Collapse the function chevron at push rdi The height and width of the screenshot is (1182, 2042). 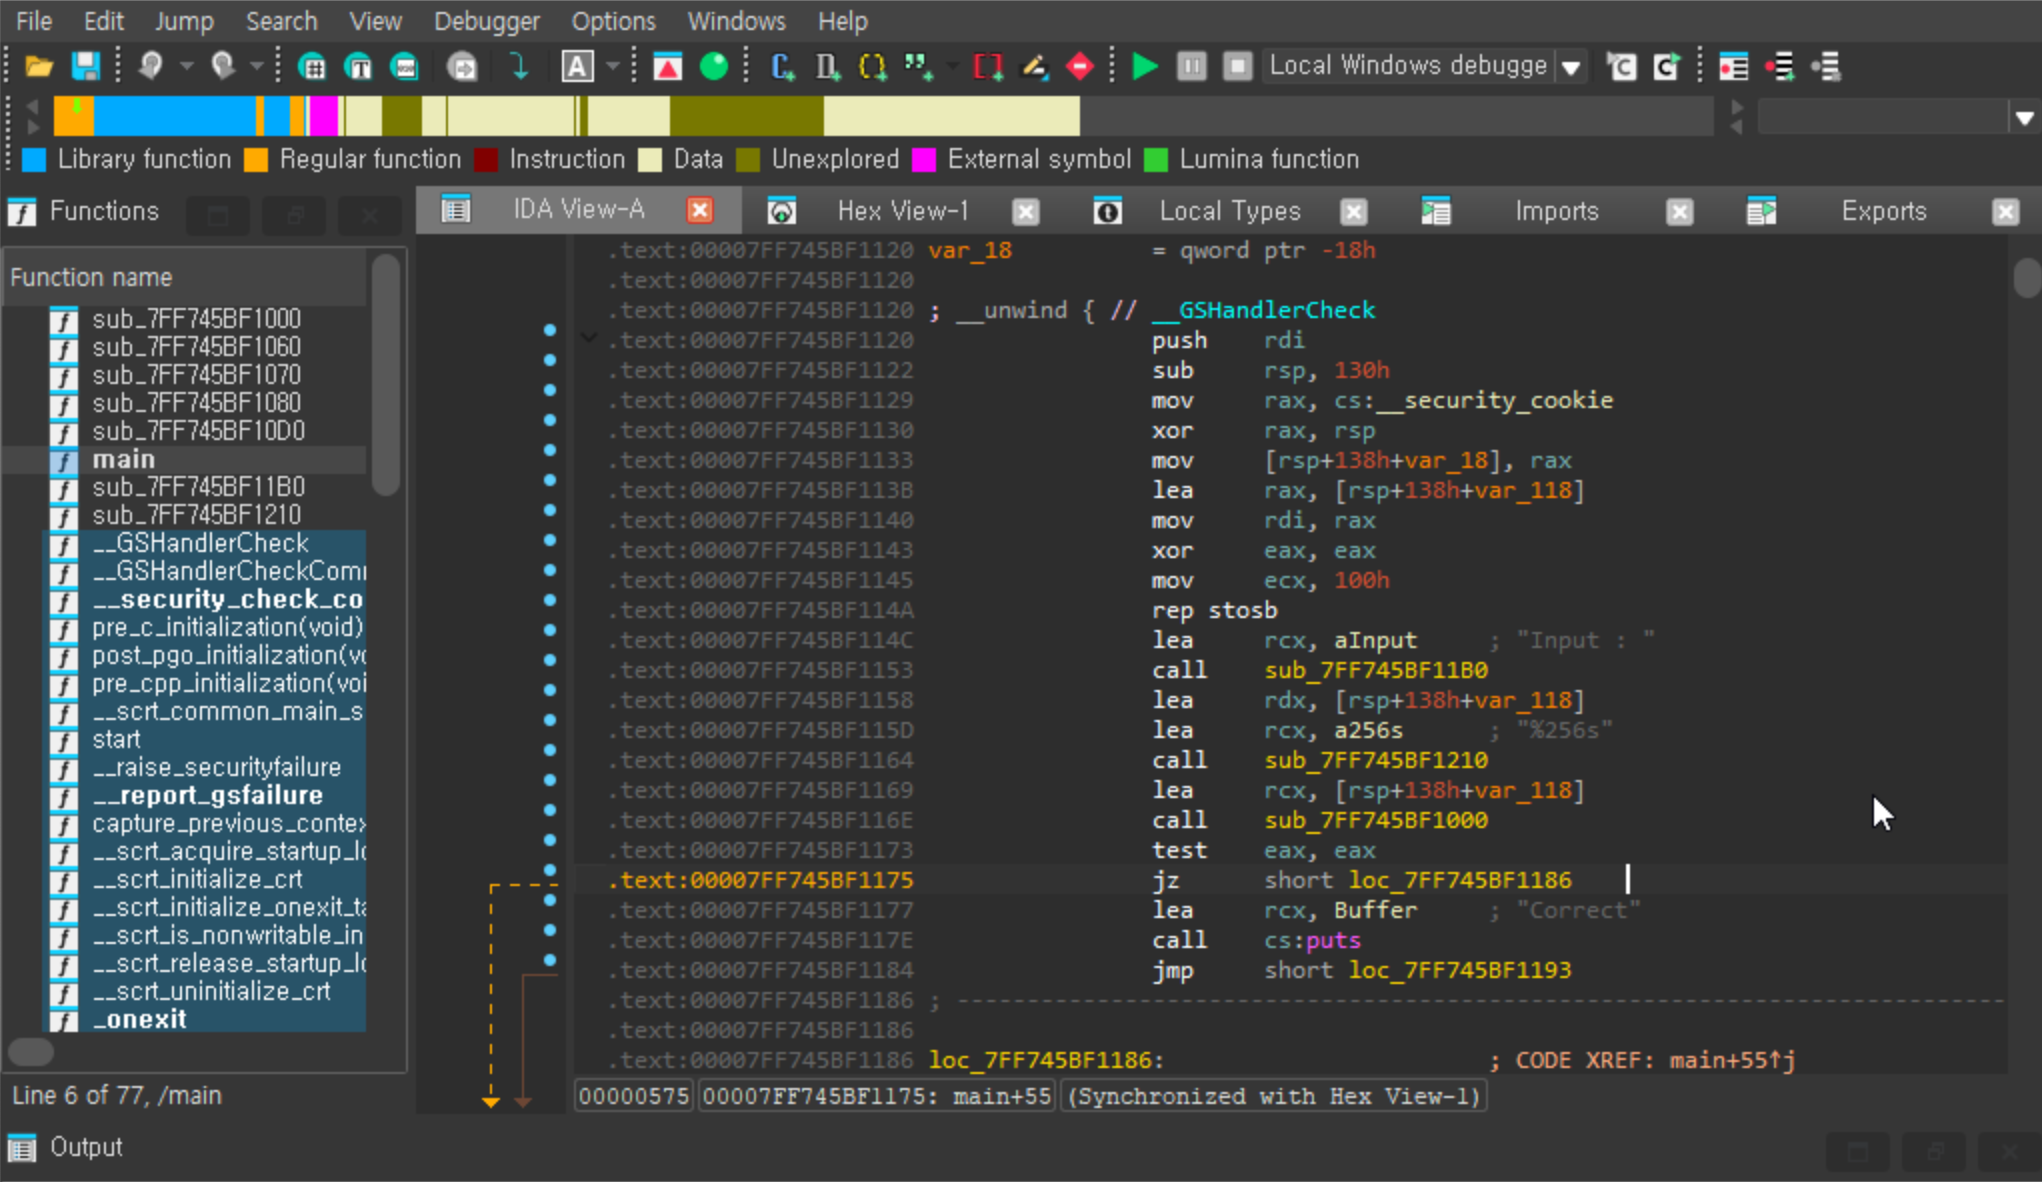tap(589, 339)
